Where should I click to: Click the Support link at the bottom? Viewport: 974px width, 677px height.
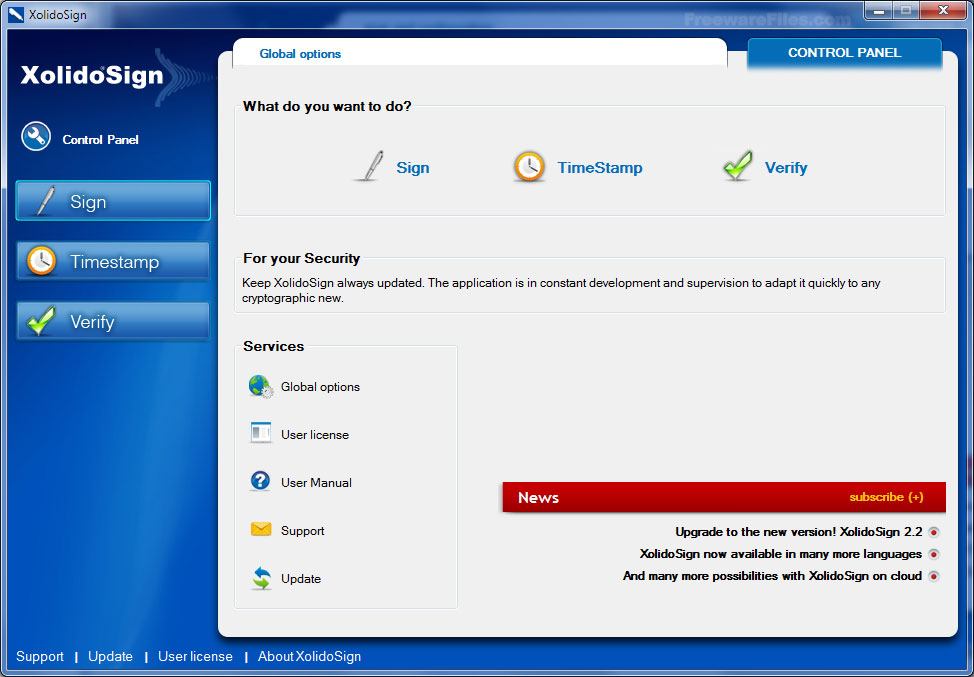coord(40,657)
